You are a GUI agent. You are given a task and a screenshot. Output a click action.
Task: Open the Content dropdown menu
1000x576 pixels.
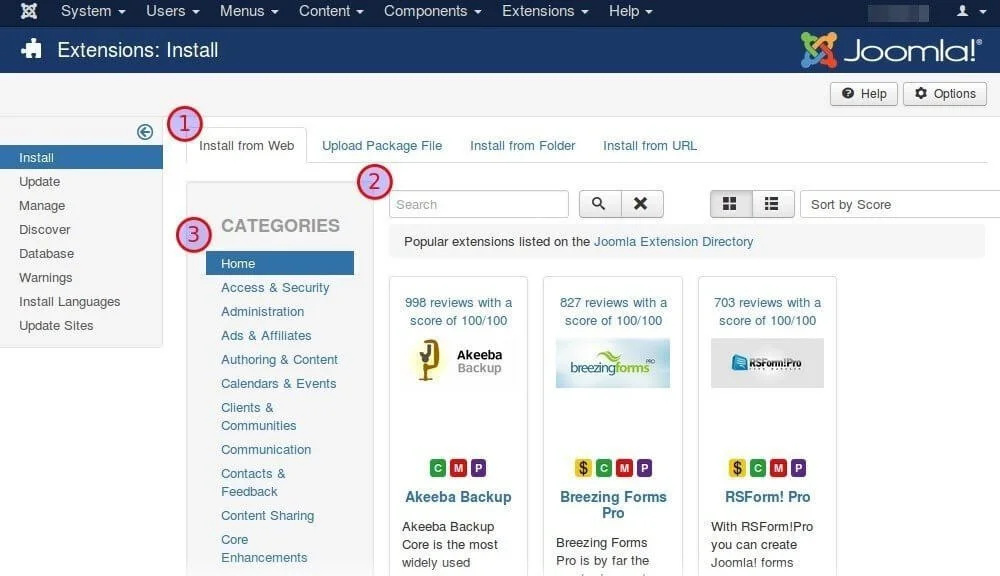[x=331, y=11]
